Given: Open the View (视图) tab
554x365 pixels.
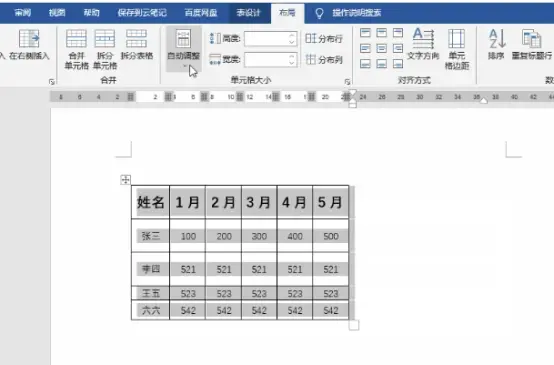Looking at the screenshot, I should (57, 13).
